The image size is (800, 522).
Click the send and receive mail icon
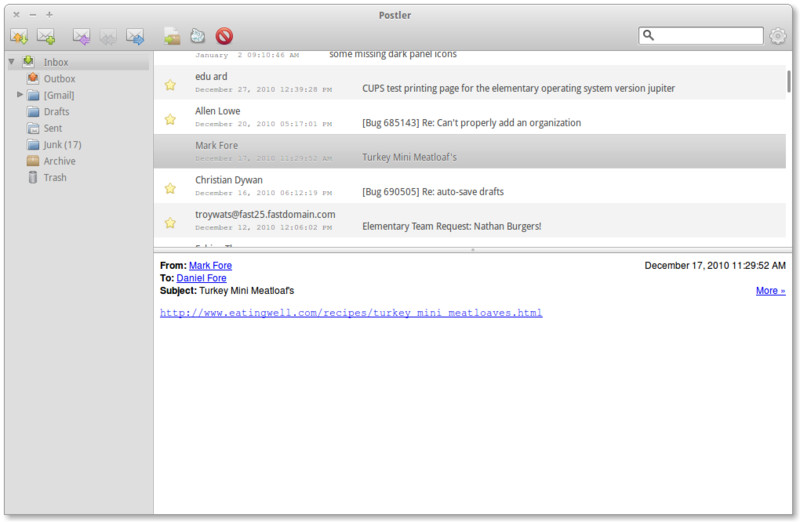tap(19, 36)
